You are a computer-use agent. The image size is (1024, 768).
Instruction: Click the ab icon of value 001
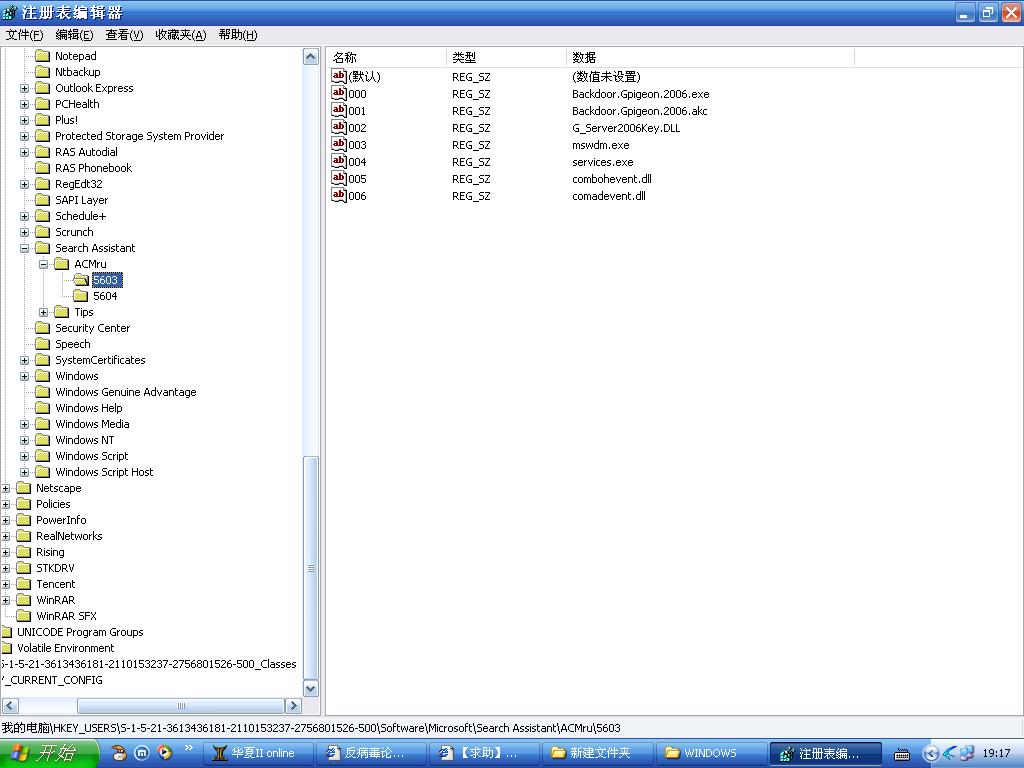(338, 110)
